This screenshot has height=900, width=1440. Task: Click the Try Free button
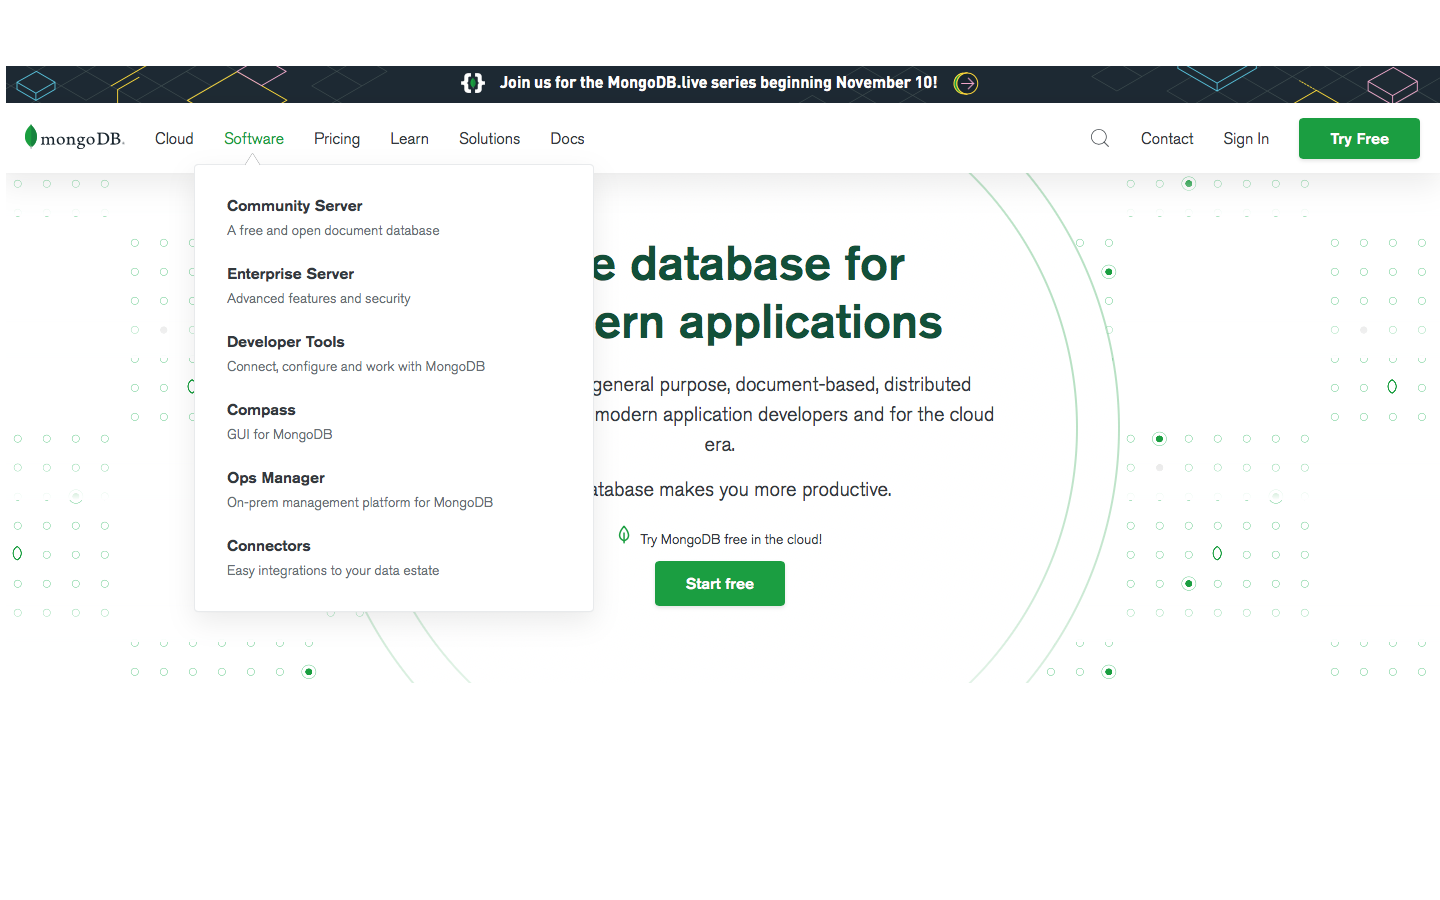click(1359, 138)
